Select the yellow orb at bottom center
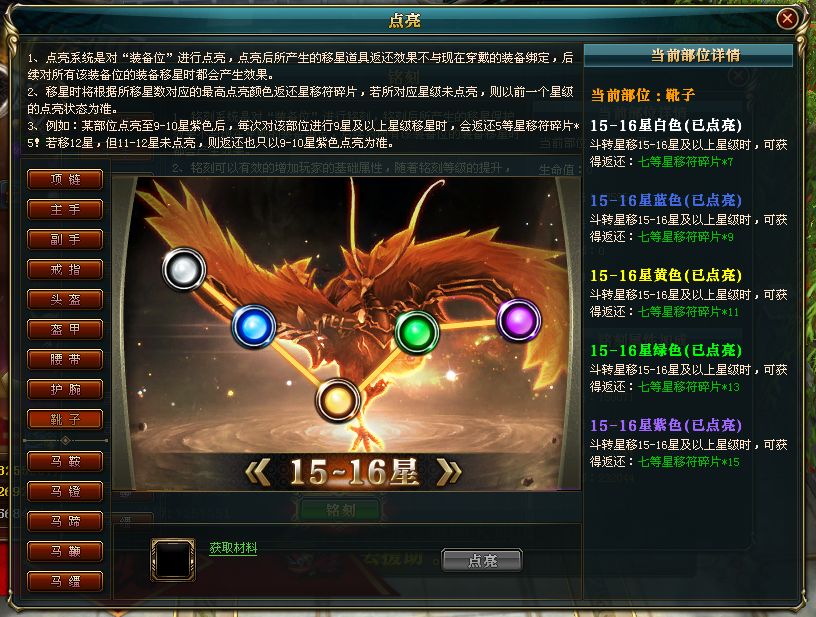 click(338, 401)
